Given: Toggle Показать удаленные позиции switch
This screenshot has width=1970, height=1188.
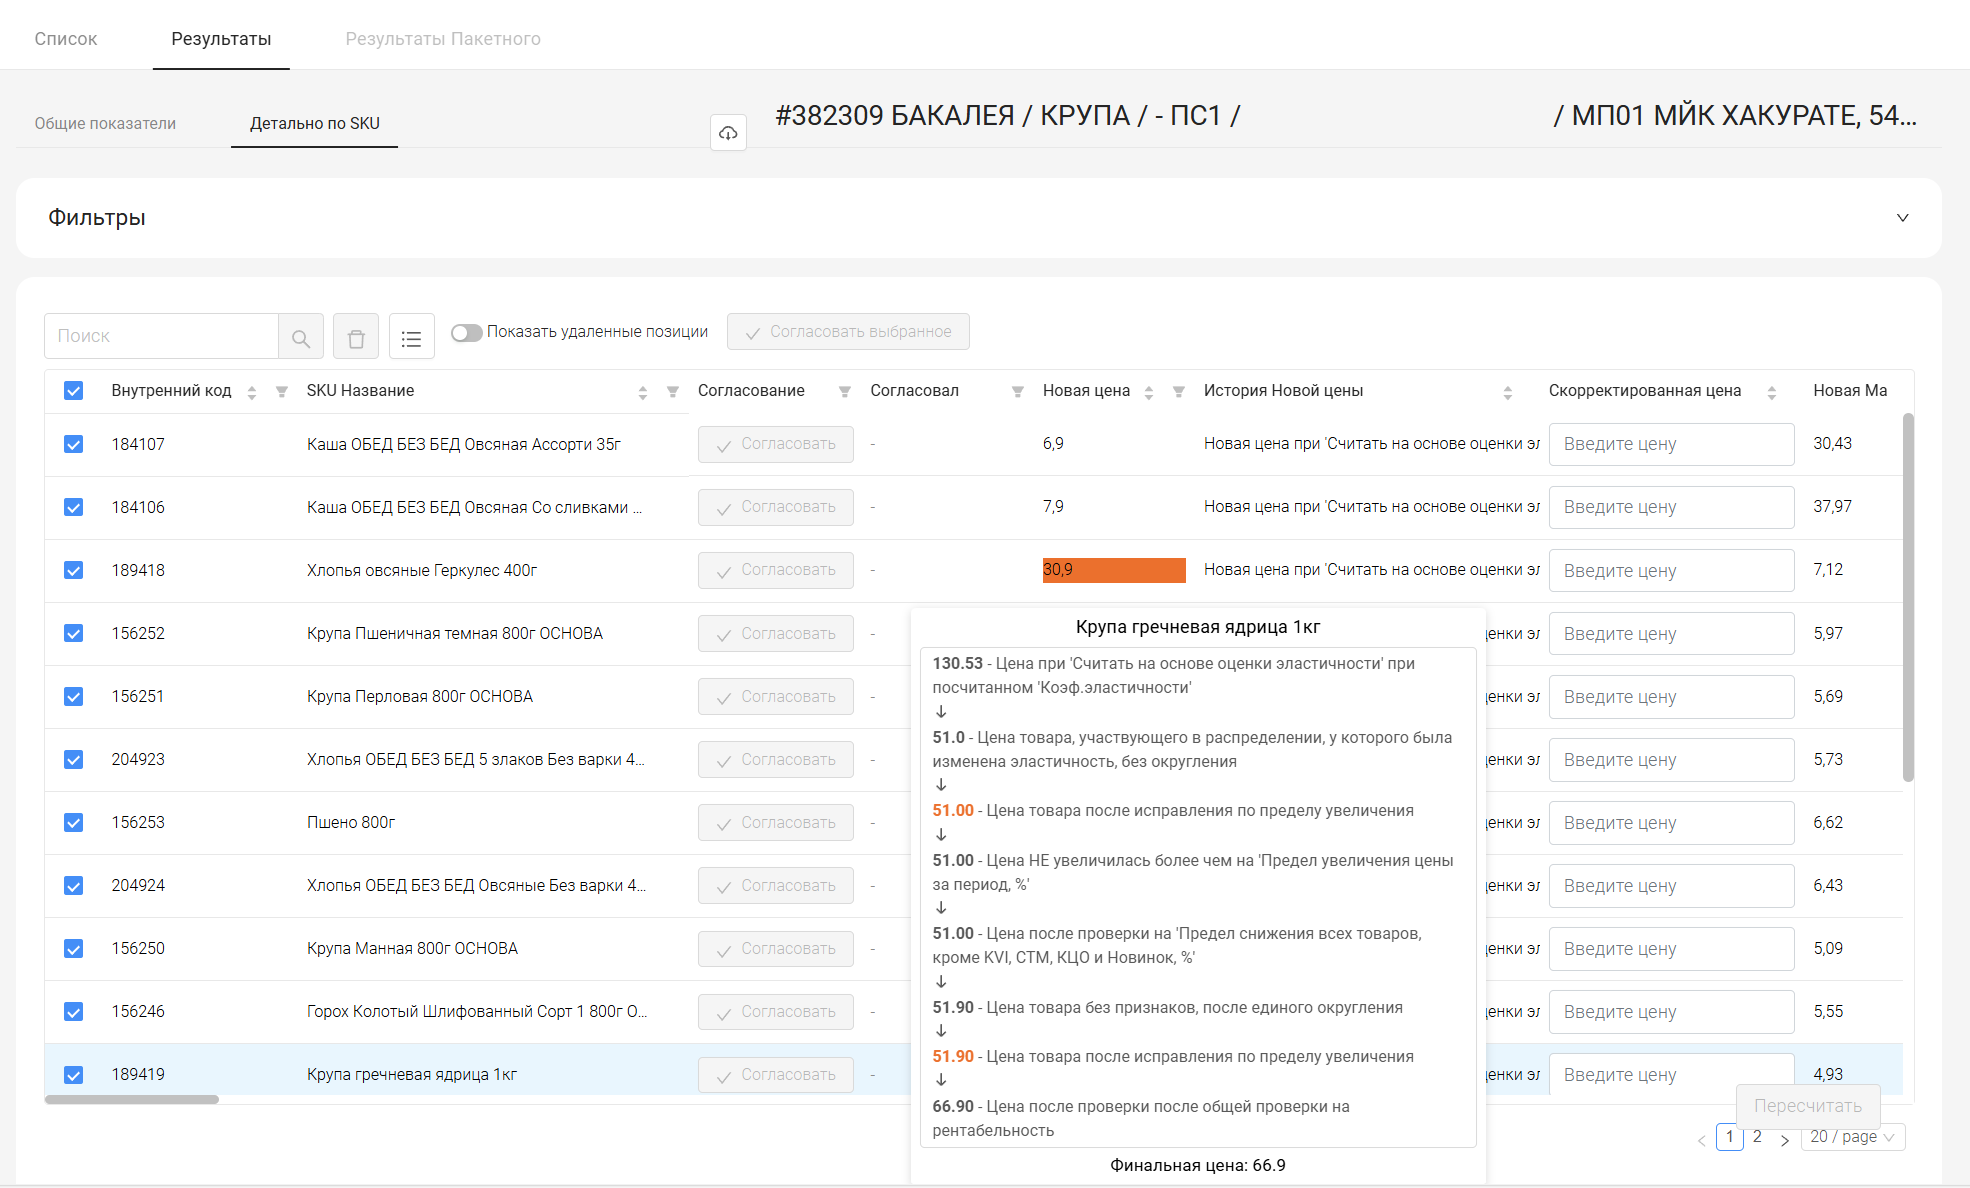Looking at the screenshot, I should click(466, 332).
